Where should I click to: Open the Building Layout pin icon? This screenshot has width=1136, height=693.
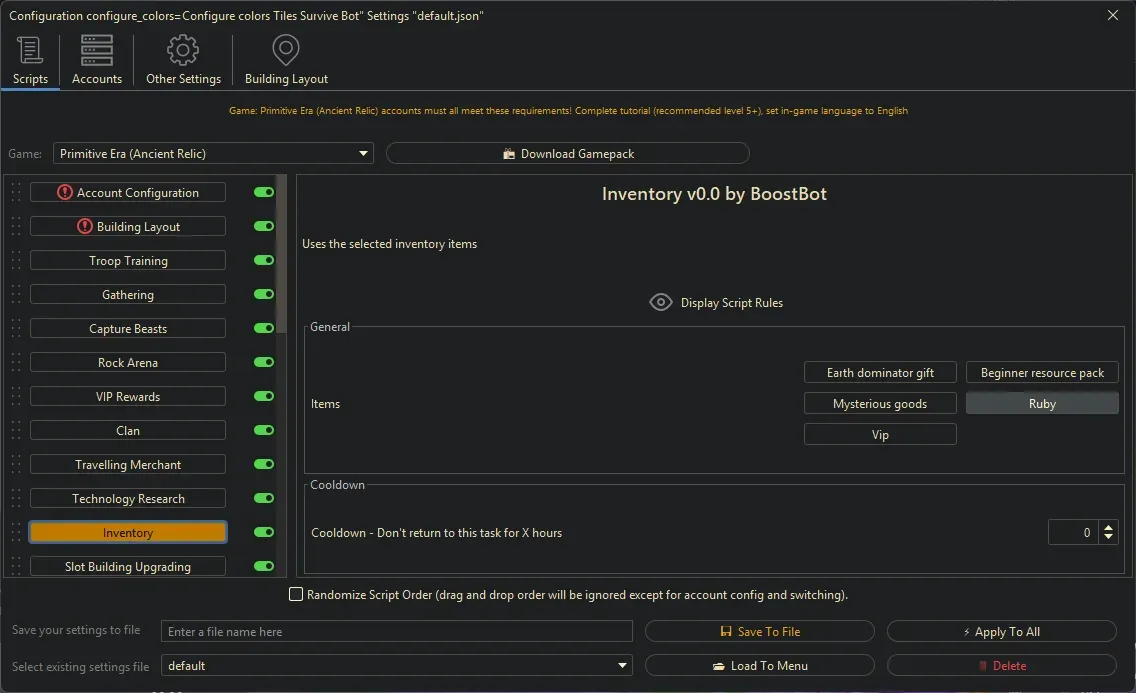(285, 48)
